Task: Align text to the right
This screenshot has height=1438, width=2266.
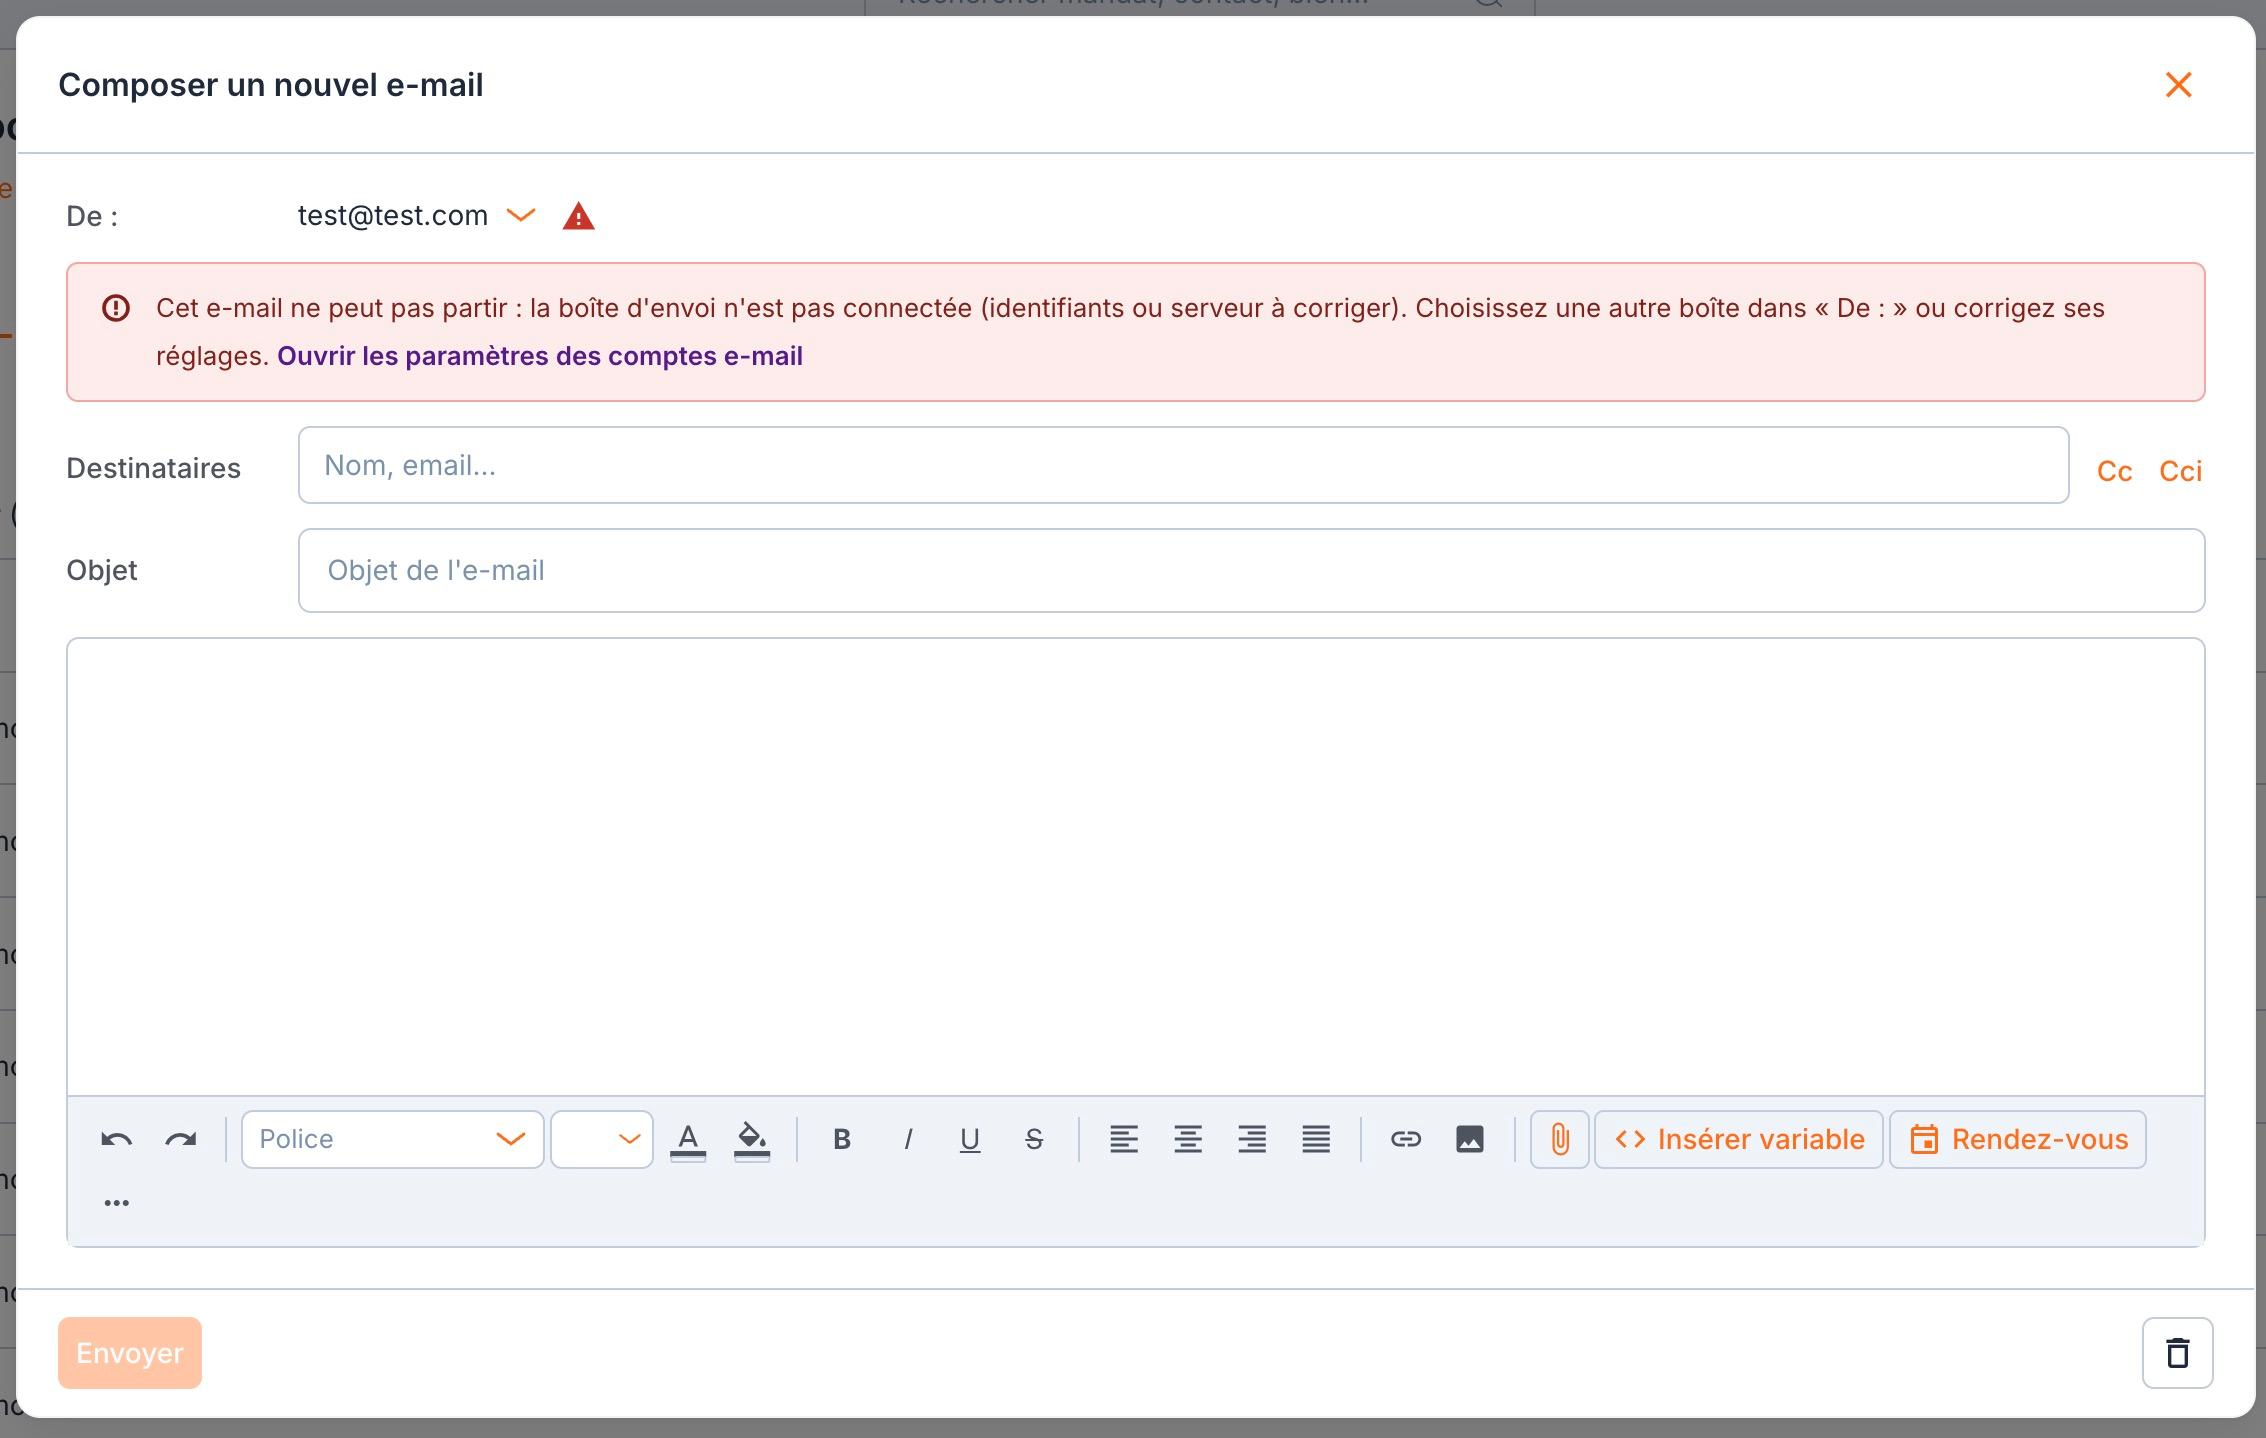Action: (1252, 1139)
